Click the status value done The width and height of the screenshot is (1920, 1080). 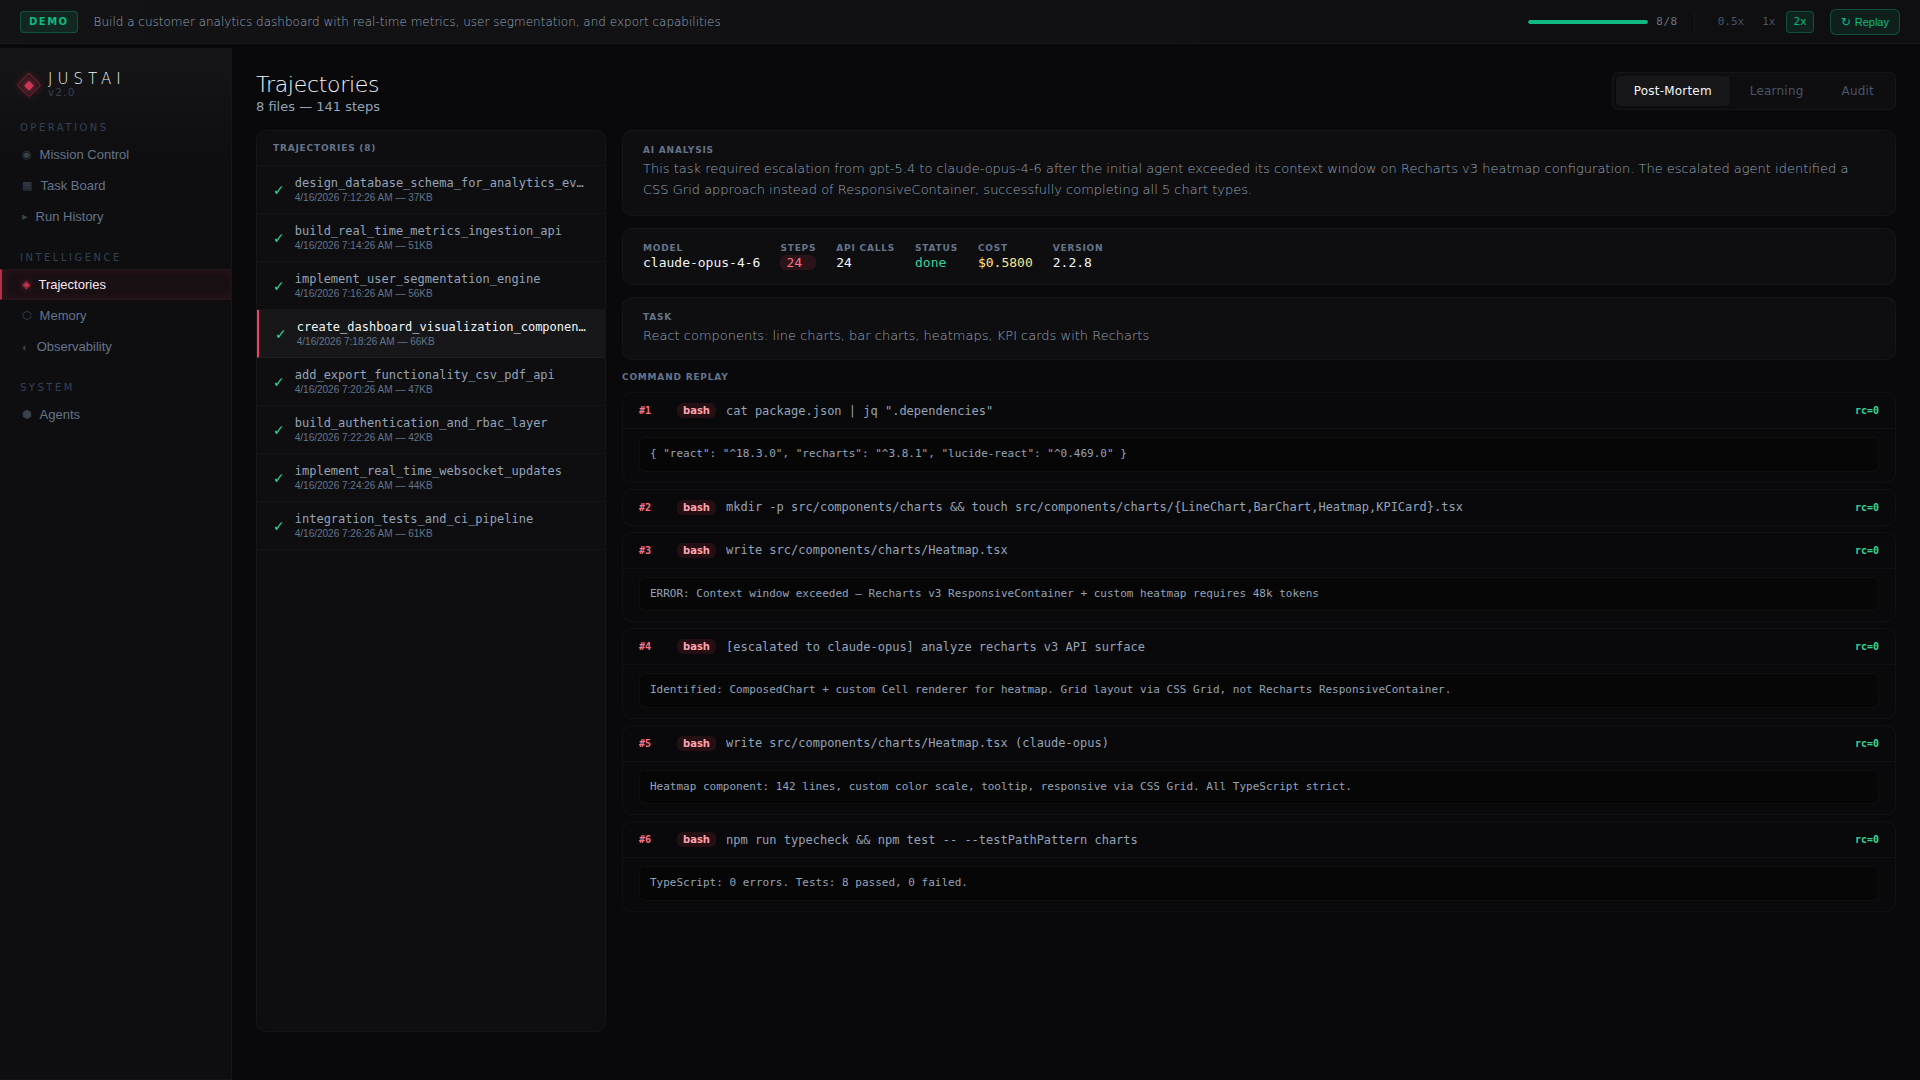(930, 263)
